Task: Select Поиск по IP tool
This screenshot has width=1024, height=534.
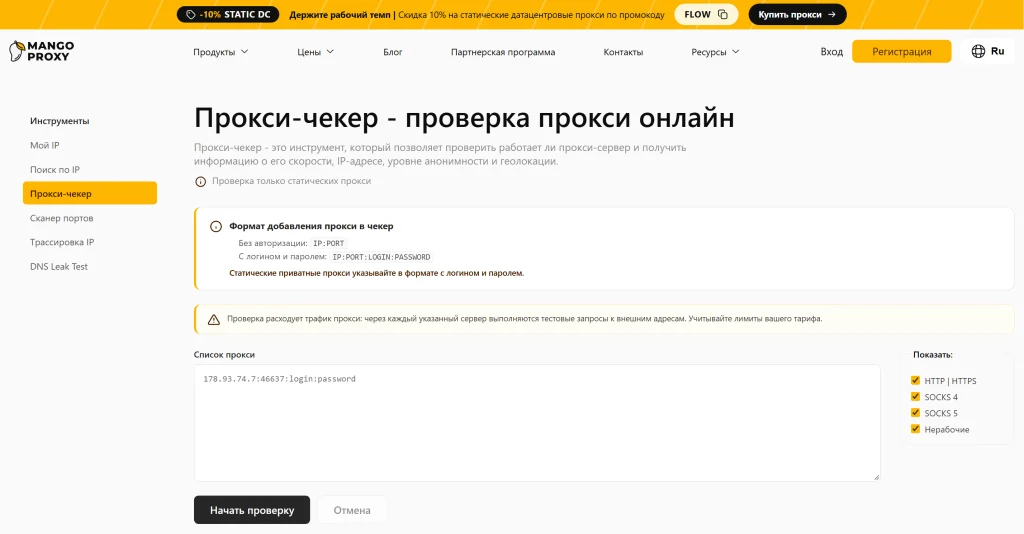Action: (55, 169)
